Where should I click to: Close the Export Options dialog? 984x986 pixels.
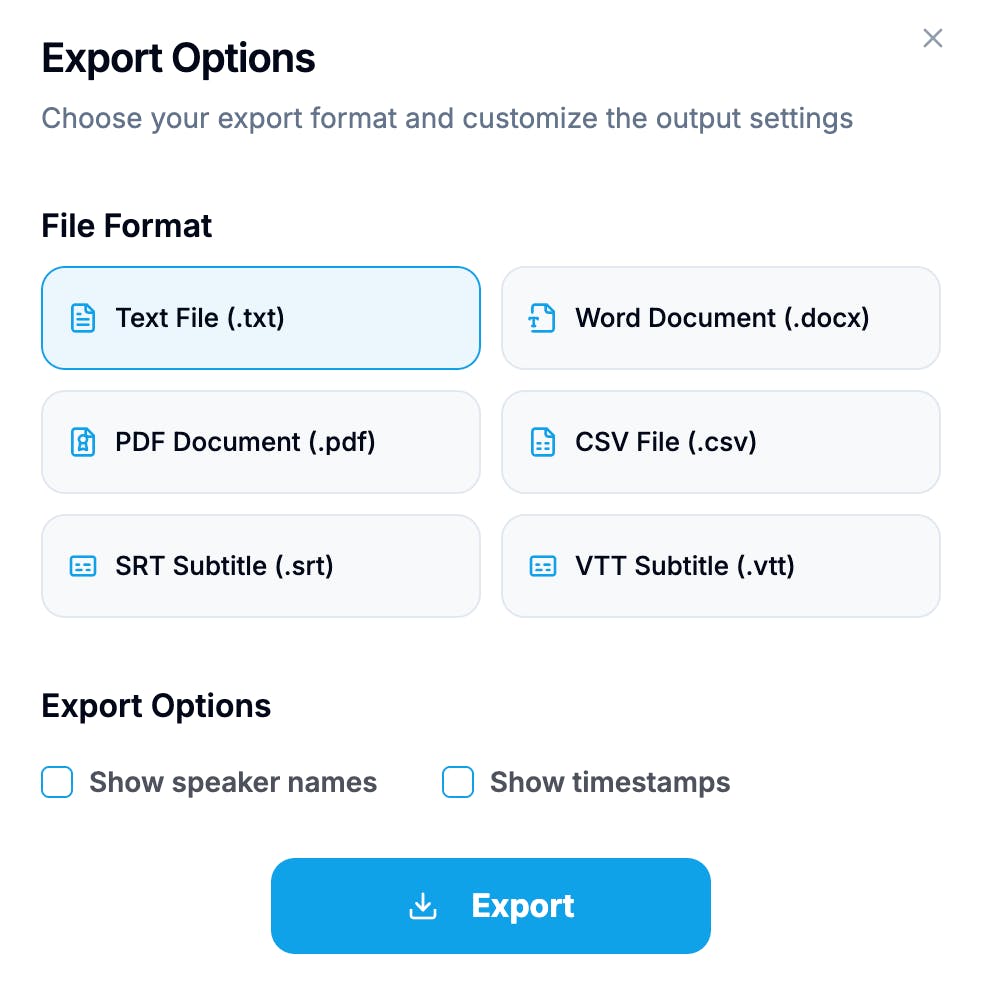932,38
